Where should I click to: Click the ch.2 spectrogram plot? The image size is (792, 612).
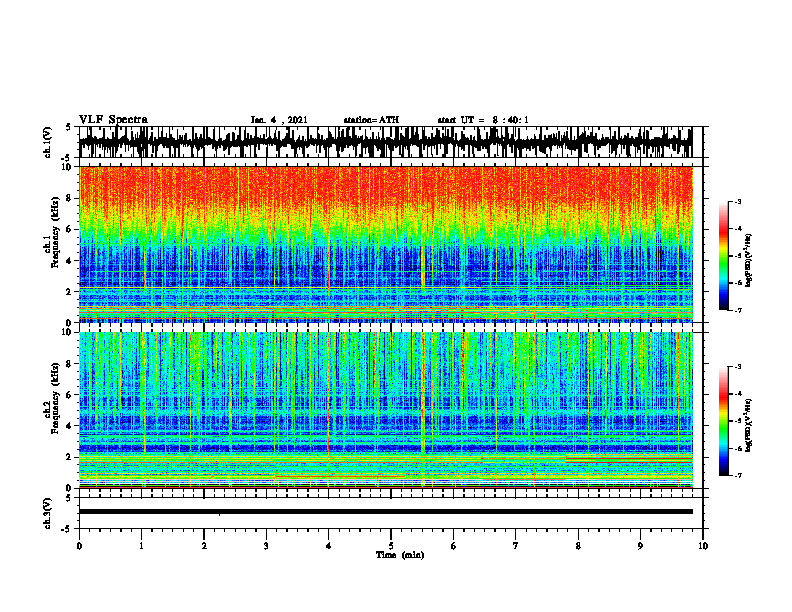tap(385, 410)
